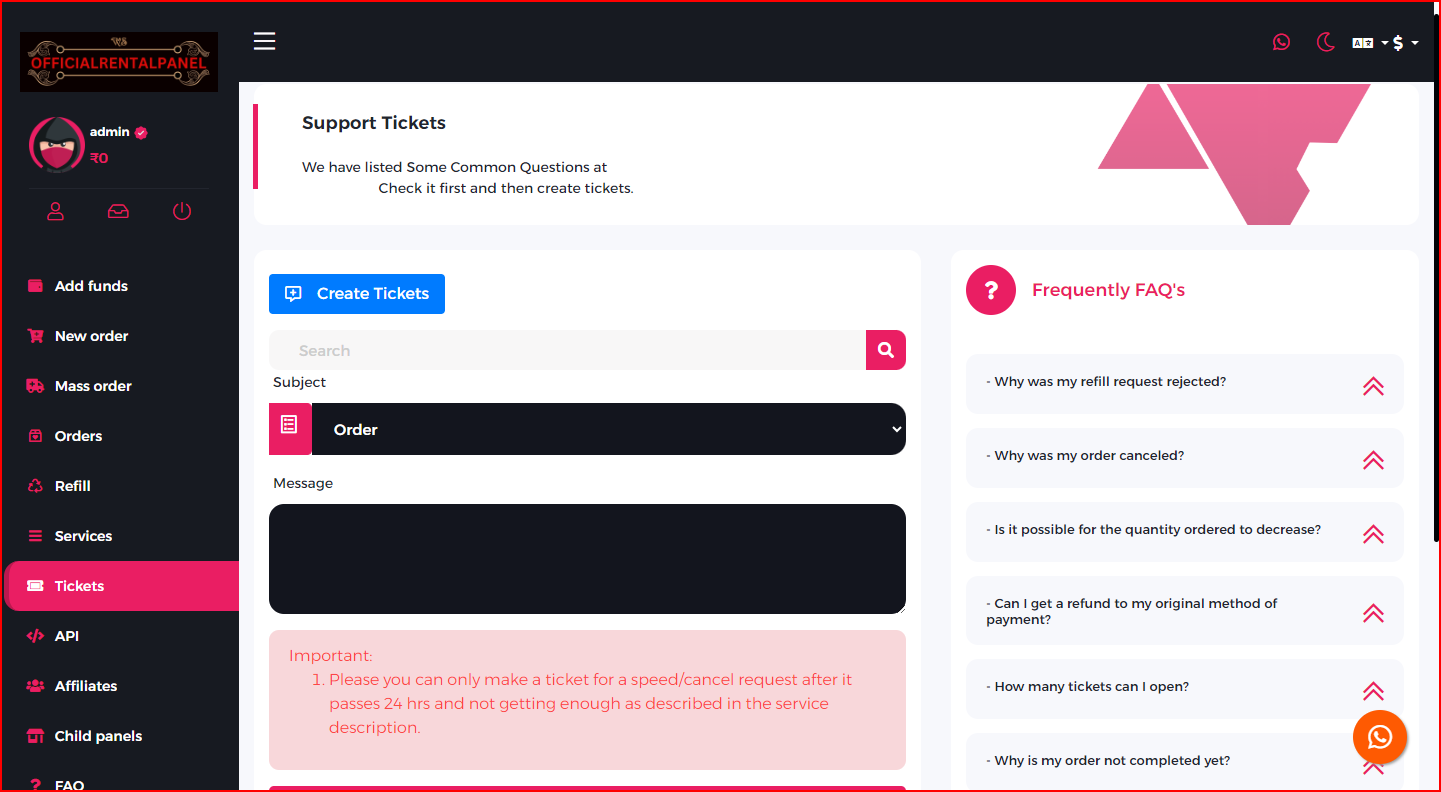Click the inbox tray icon in sidebar

(118, 211)
